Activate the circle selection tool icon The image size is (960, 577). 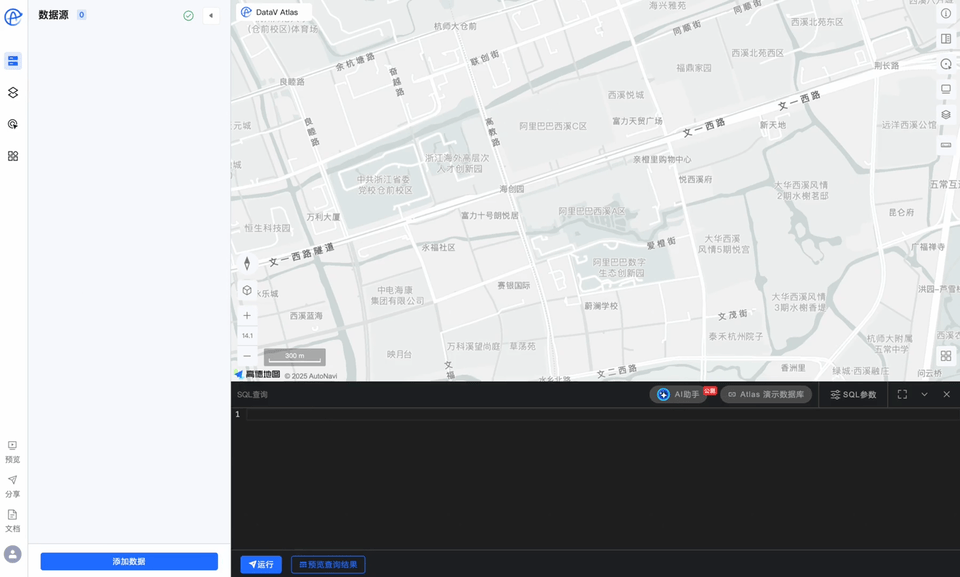coord(946,64)
